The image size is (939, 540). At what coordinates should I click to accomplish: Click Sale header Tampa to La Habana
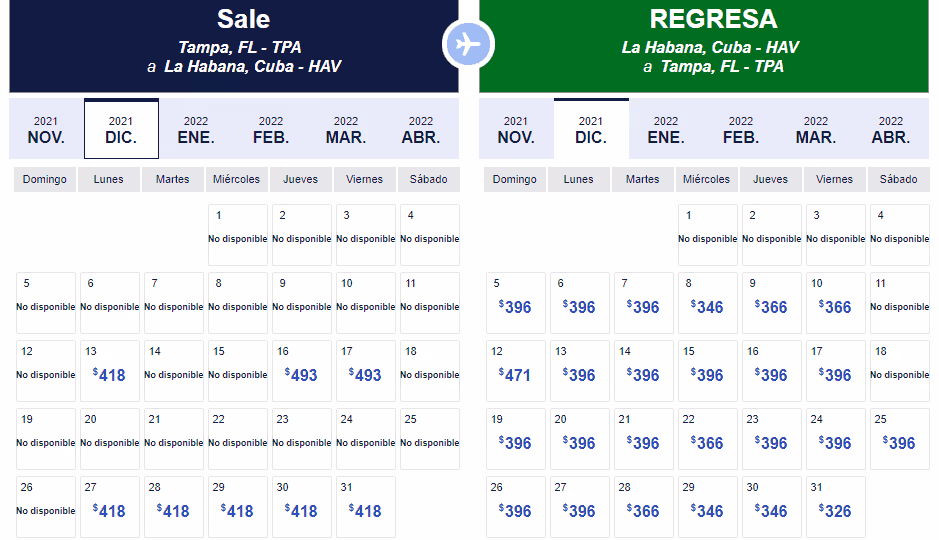[x=234, y=46]
